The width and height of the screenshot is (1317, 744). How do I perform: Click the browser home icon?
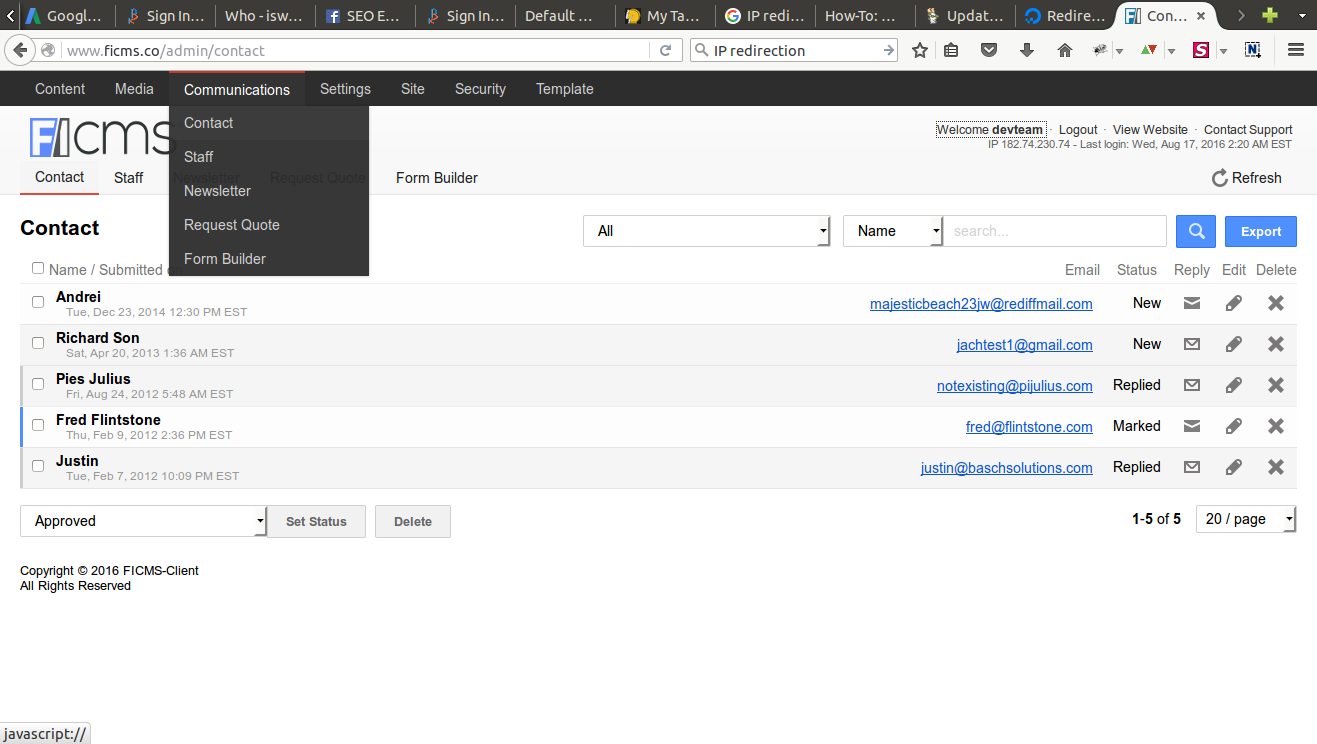point(1064,50)
